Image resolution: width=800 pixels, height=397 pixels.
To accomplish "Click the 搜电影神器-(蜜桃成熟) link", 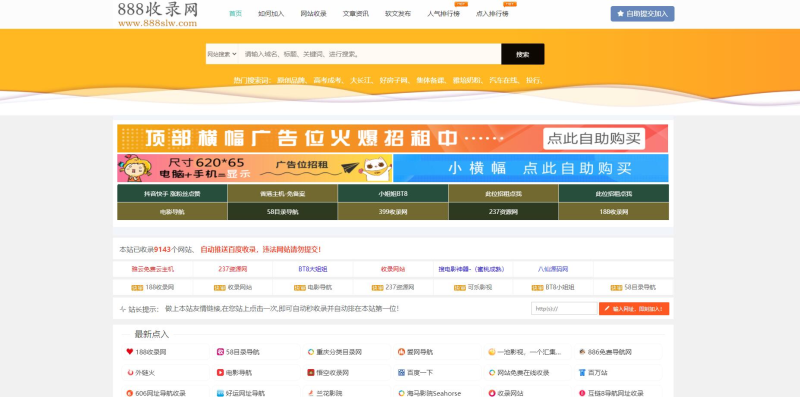I will 473,269.
